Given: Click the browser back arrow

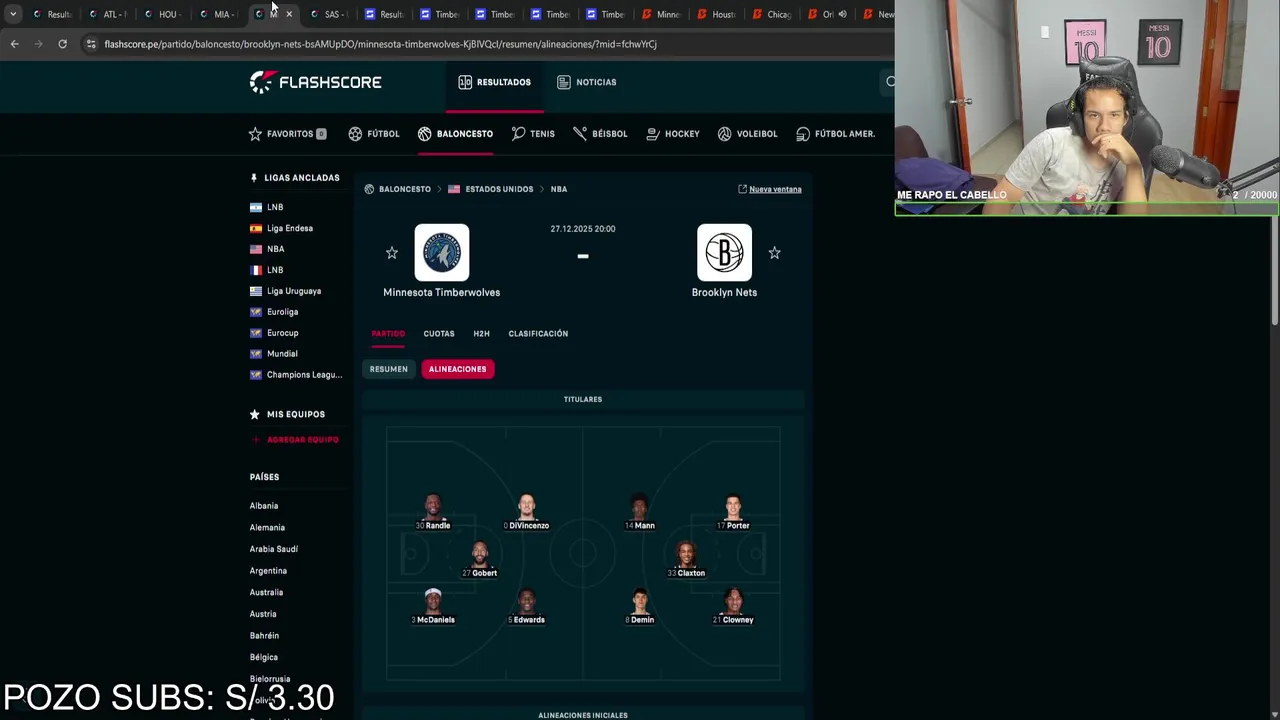Looking at the screenshot, I should (x=14, y=44).
